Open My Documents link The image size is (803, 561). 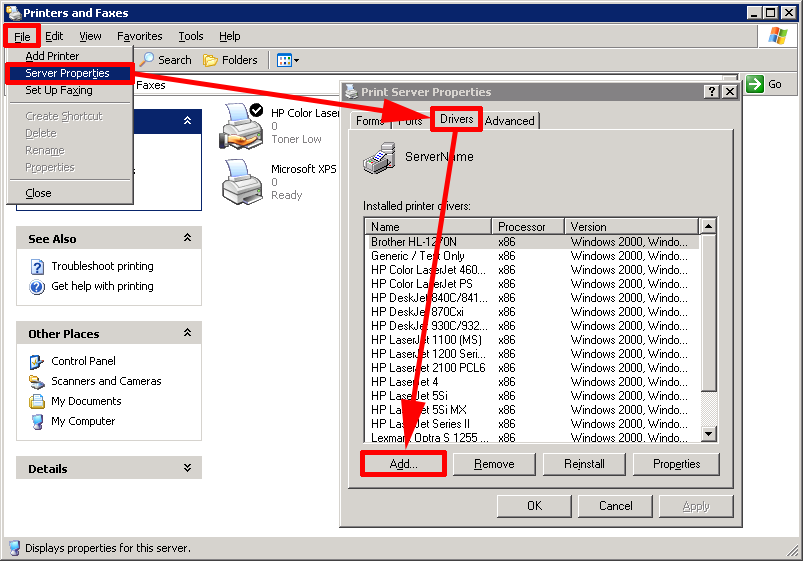coord(86,401)
